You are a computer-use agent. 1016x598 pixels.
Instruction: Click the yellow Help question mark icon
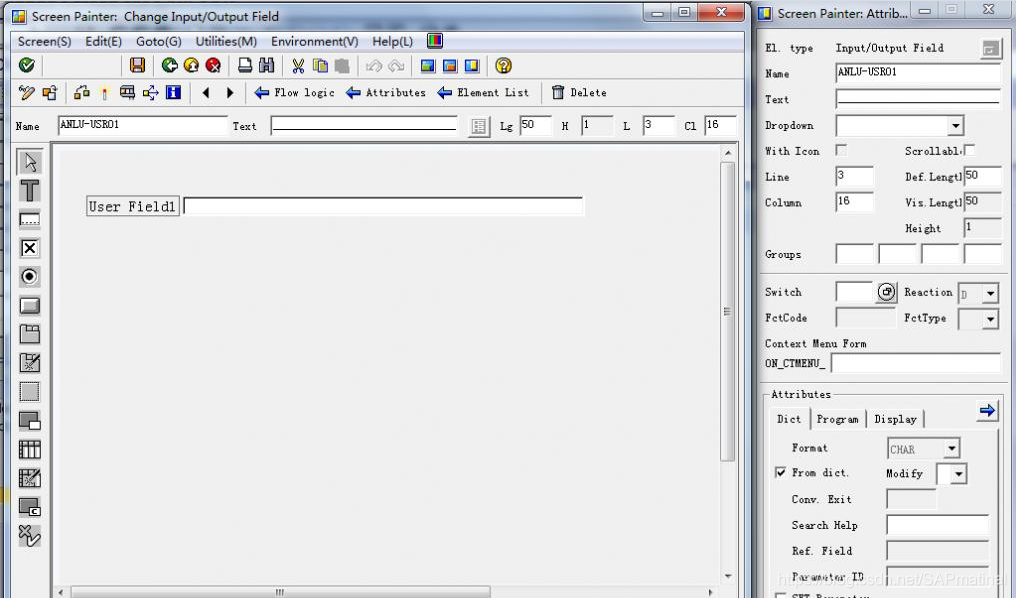tap(503, 65)
